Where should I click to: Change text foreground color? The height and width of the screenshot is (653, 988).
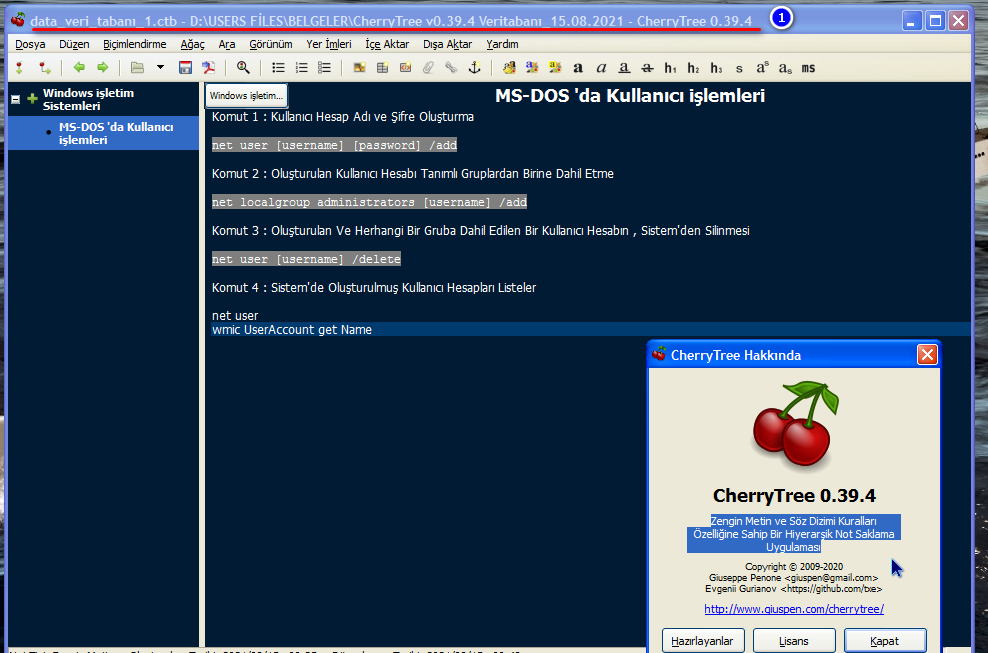pos(532,67)
